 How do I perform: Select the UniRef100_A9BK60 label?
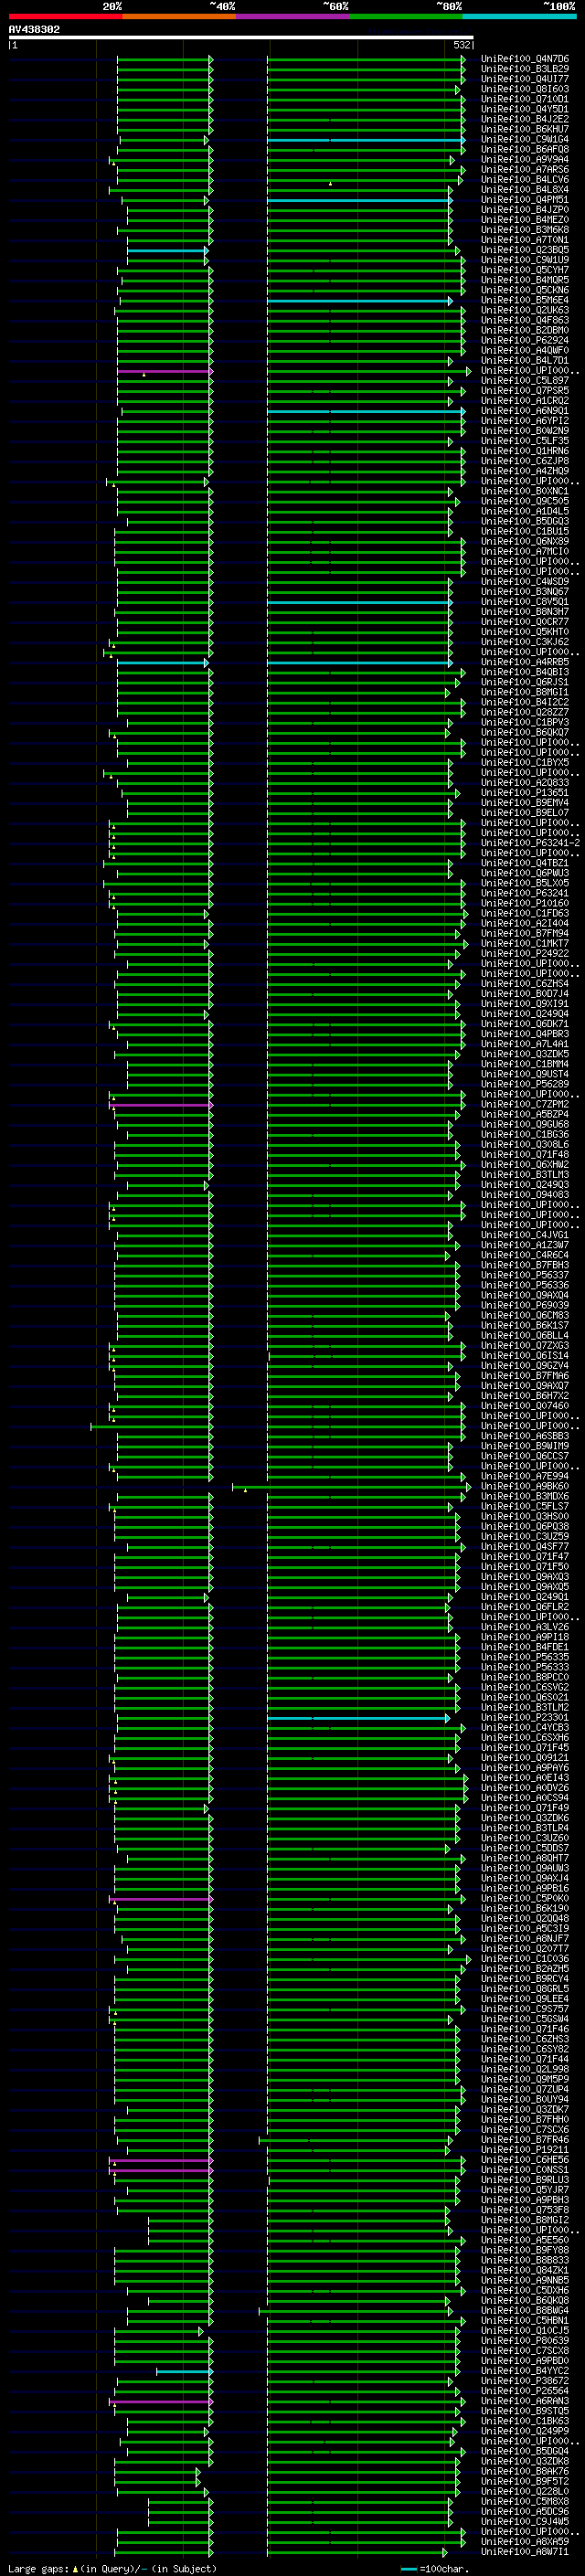pos(525,1486)
